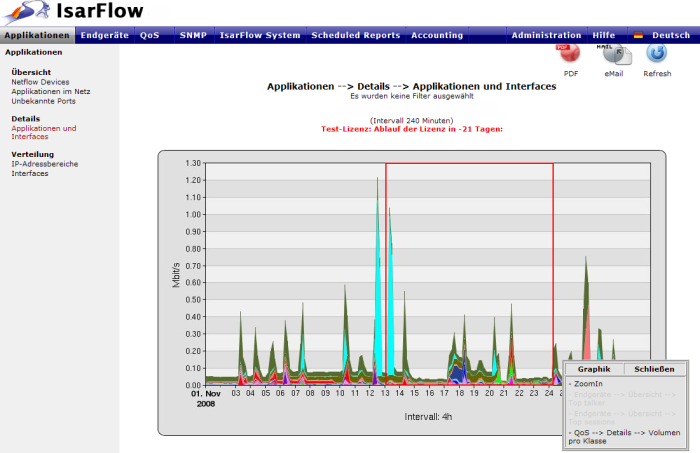Click the blue traffic area near day 18
This screenshot has height=453, width=700.
click(x=457, y=373)
